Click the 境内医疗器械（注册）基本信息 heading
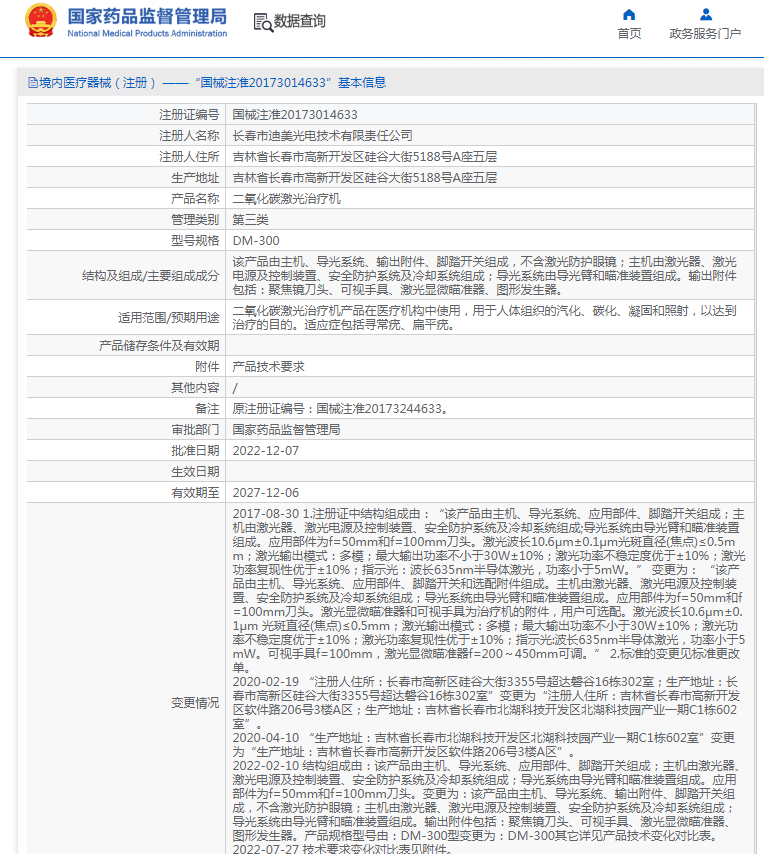The width and height of the screenshot is (764, 854). pos(207,83)
